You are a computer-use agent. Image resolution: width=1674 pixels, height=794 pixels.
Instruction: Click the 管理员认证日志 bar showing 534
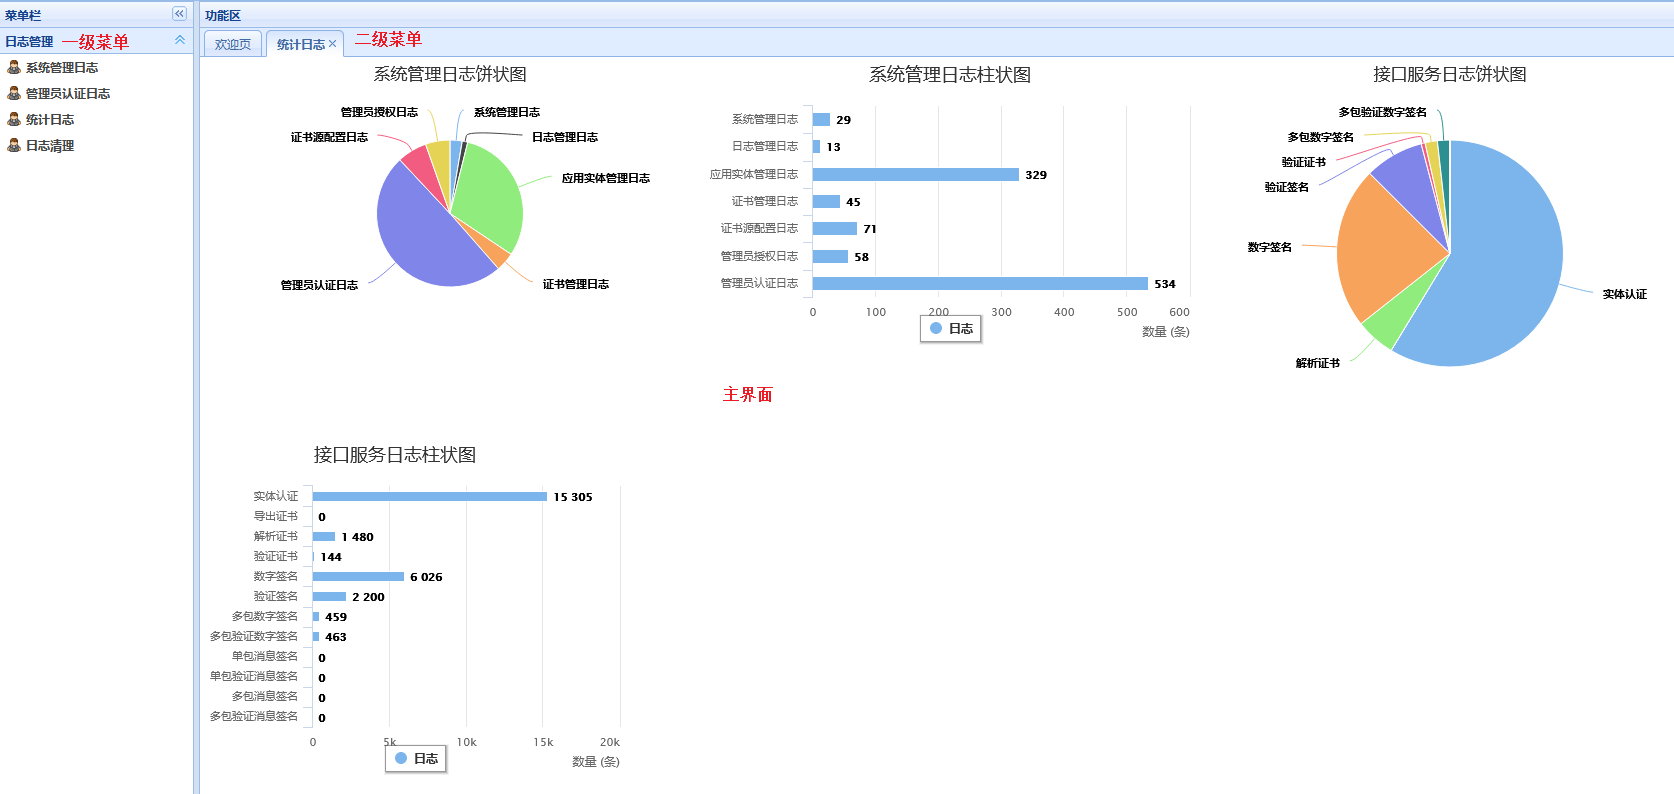(980, 284)
